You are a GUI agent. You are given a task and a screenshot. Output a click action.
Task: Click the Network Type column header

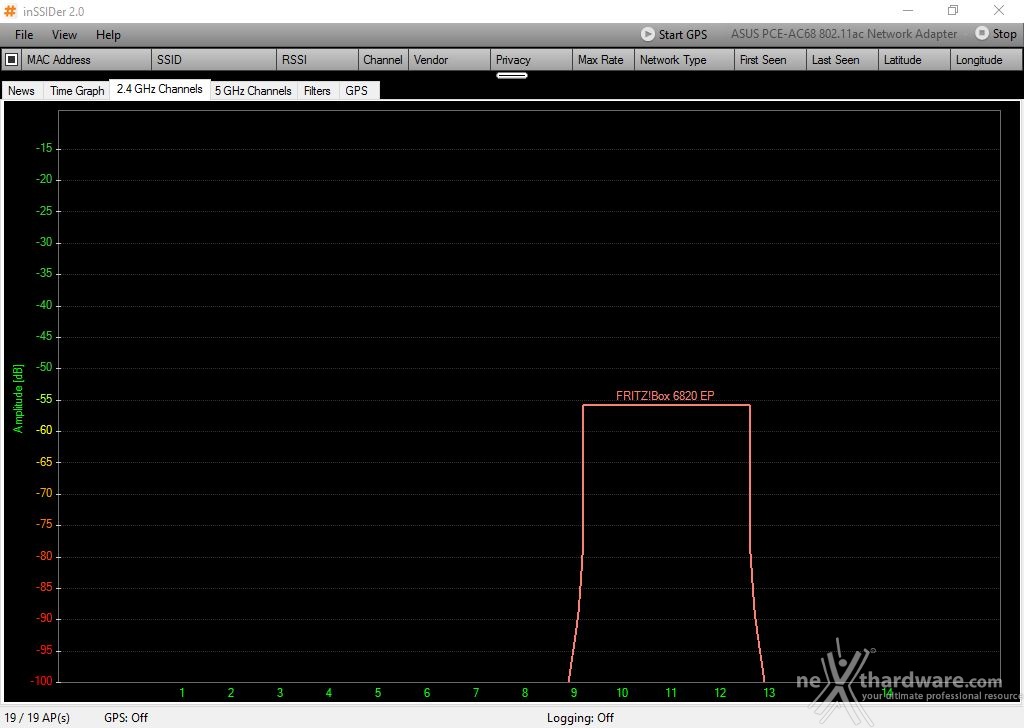(x=684, y=59)
